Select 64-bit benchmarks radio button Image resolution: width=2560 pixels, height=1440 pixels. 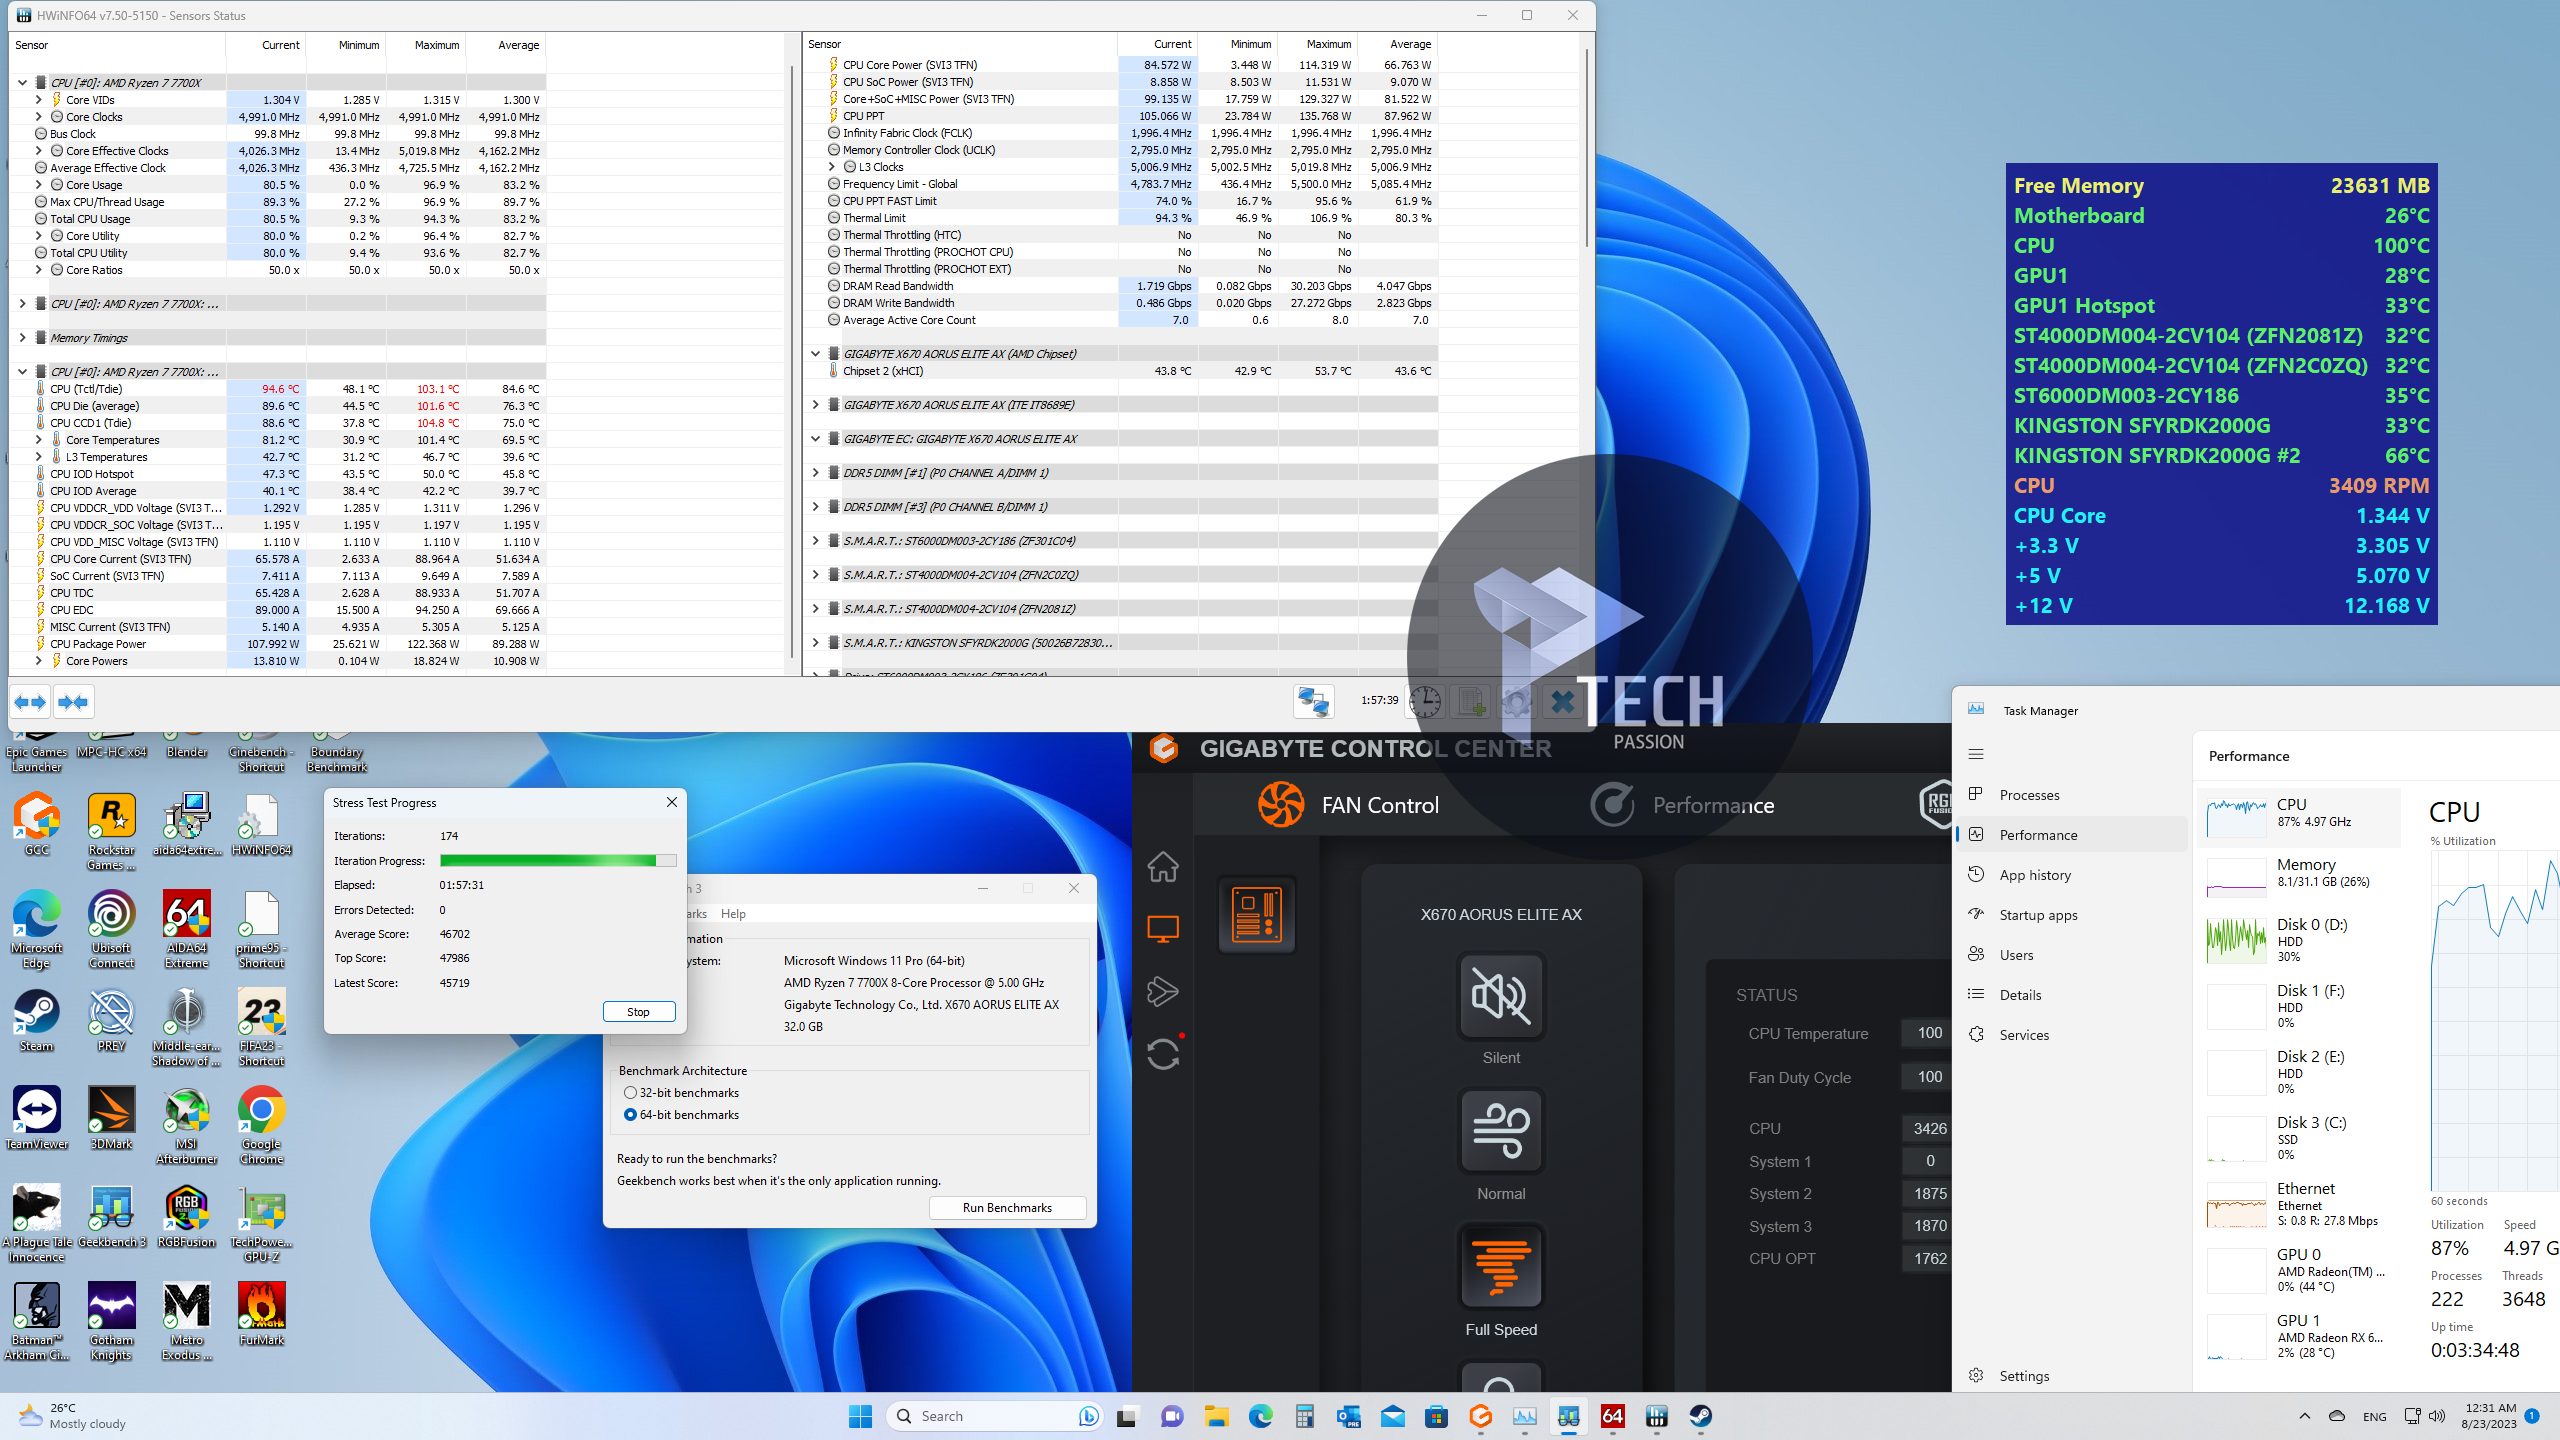[630, 1115]
